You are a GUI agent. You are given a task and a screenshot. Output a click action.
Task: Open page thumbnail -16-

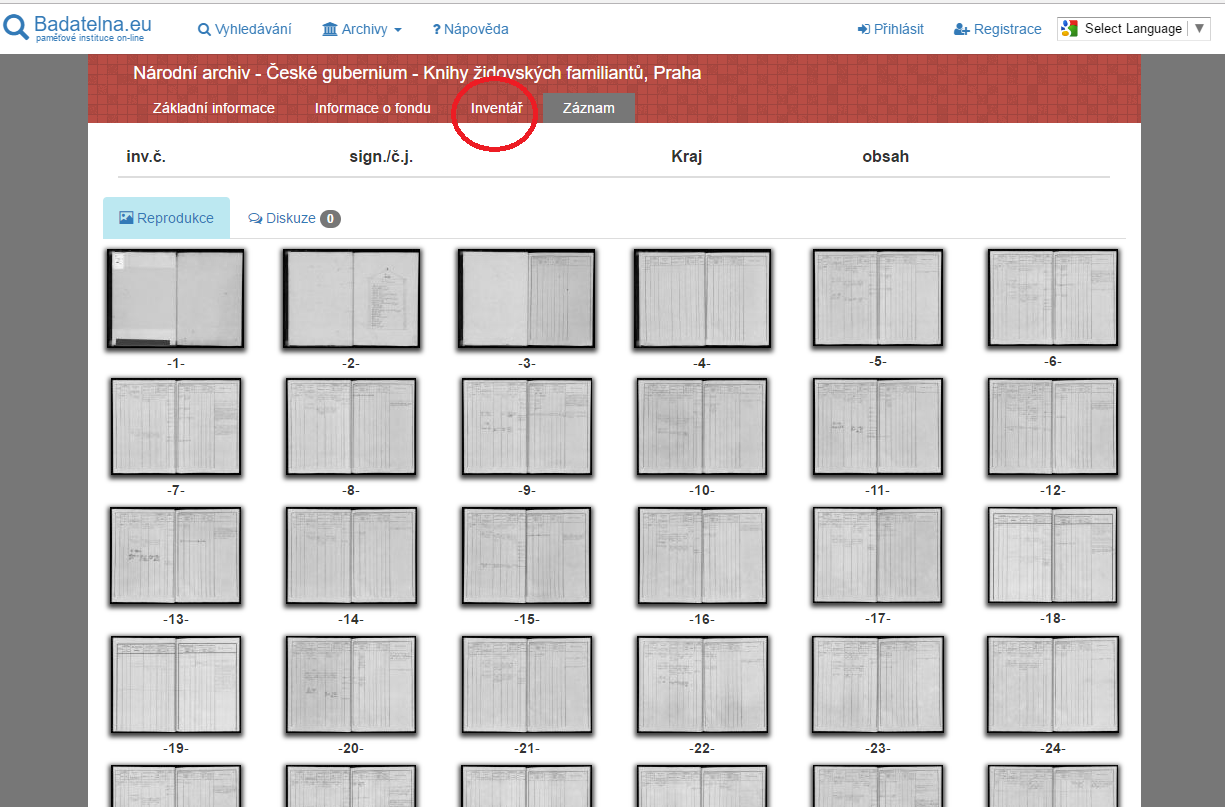(x=702, y=556)
